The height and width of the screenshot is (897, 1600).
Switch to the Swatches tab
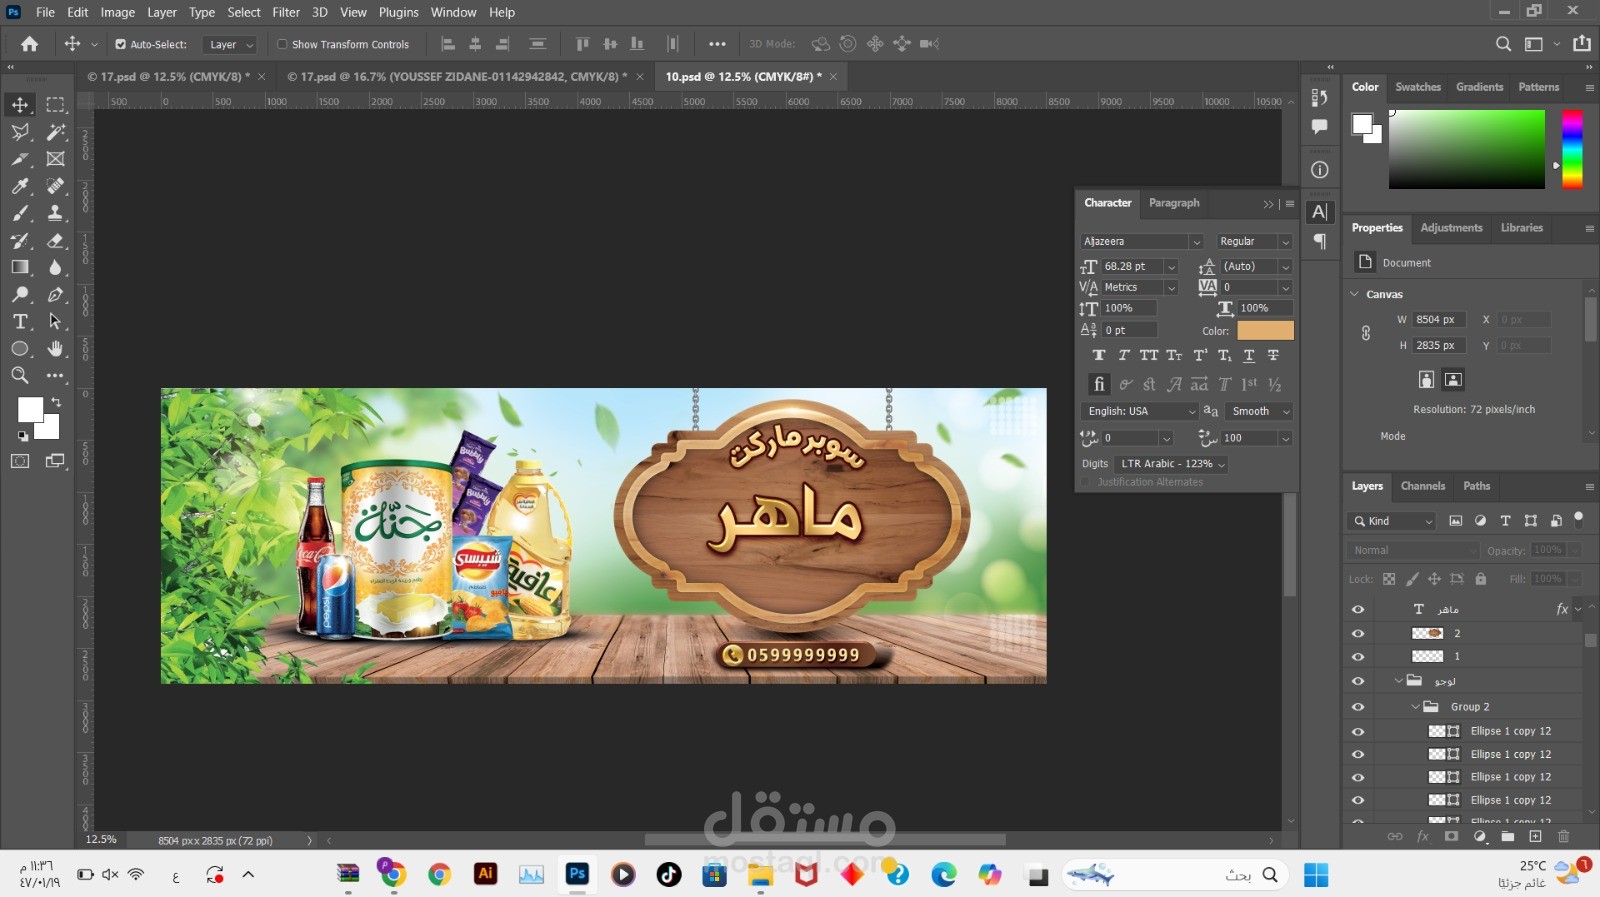(1418, 87)
